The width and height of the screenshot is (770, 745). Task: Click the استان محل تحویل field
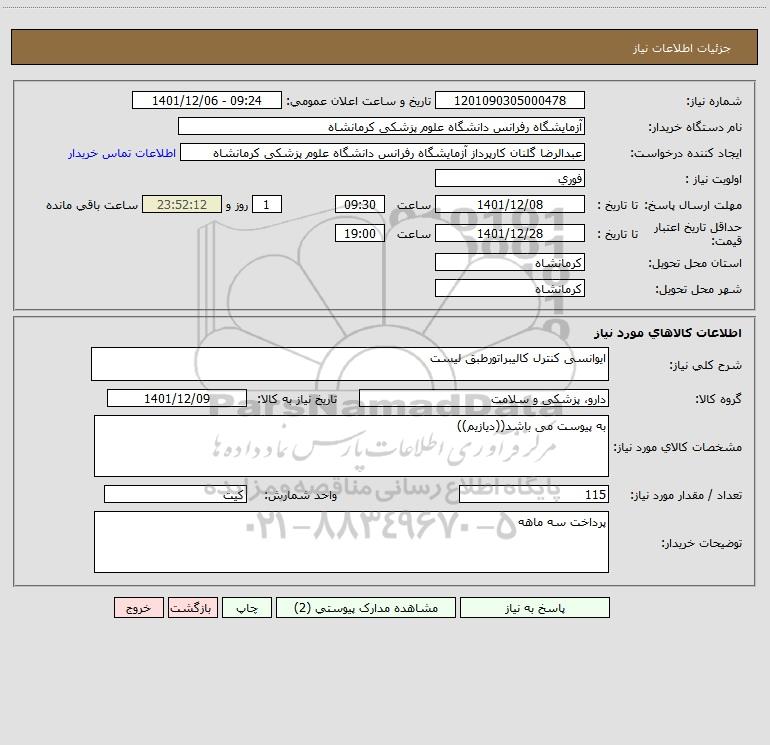[510, 262]
